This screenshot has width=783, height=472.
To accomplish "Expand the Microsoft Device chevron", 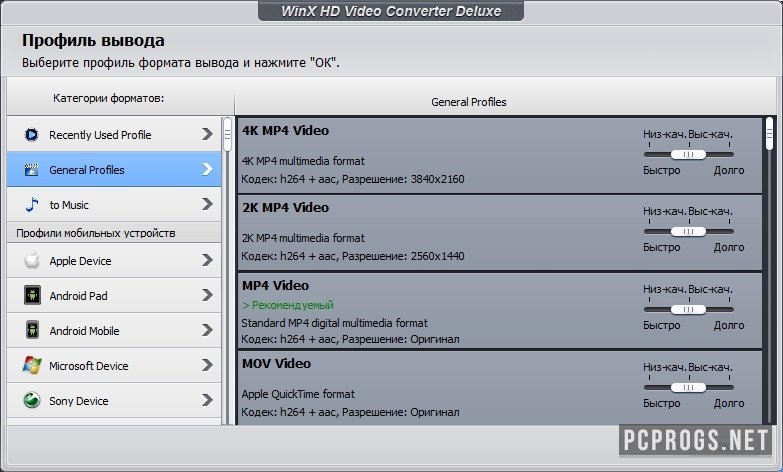I will [207, 365].
